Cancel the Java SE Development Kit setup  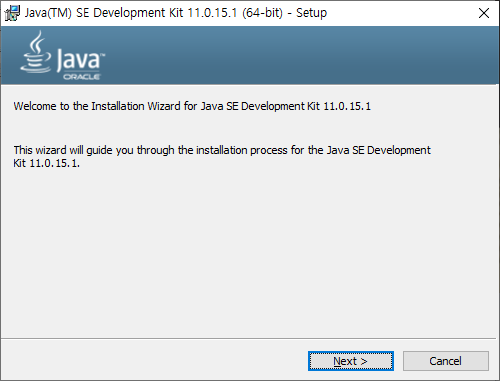[x=446, y=361]
